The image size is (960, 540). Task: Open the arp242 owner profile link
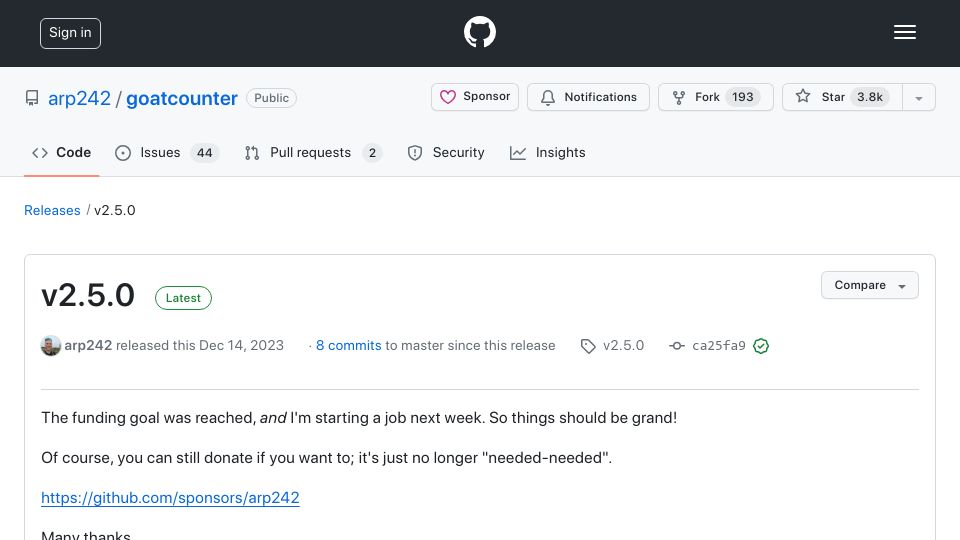click(80, 99)
